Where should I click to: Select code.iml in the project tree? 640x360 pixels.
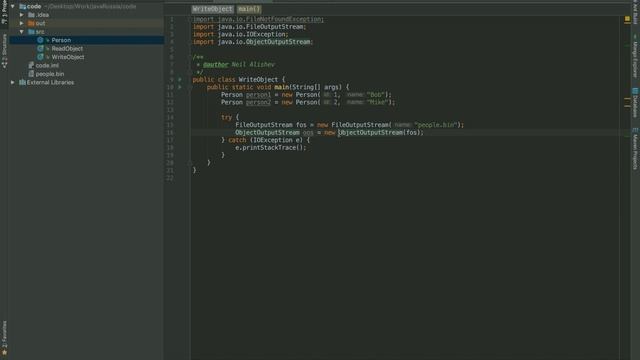click(47, 65)
